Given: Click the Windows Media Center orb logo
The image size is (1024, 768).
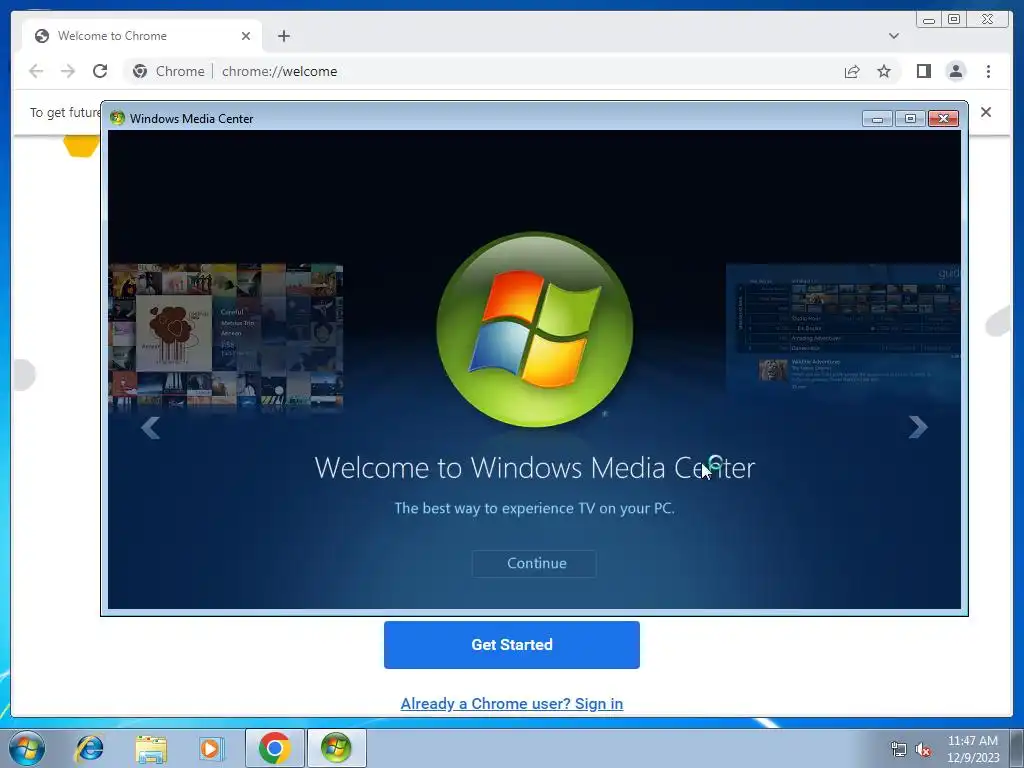Looking at the screenshot, I should [535, 330].
